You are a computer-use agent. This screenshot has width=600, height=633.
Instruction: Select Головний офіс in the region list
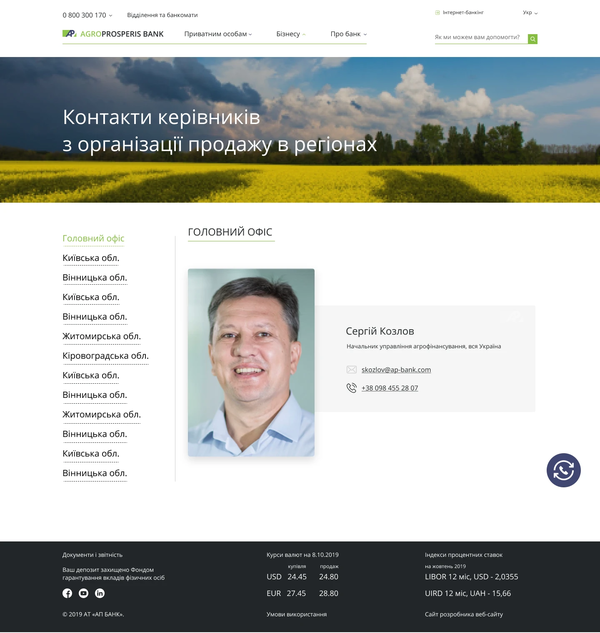[x=93, y=239]
